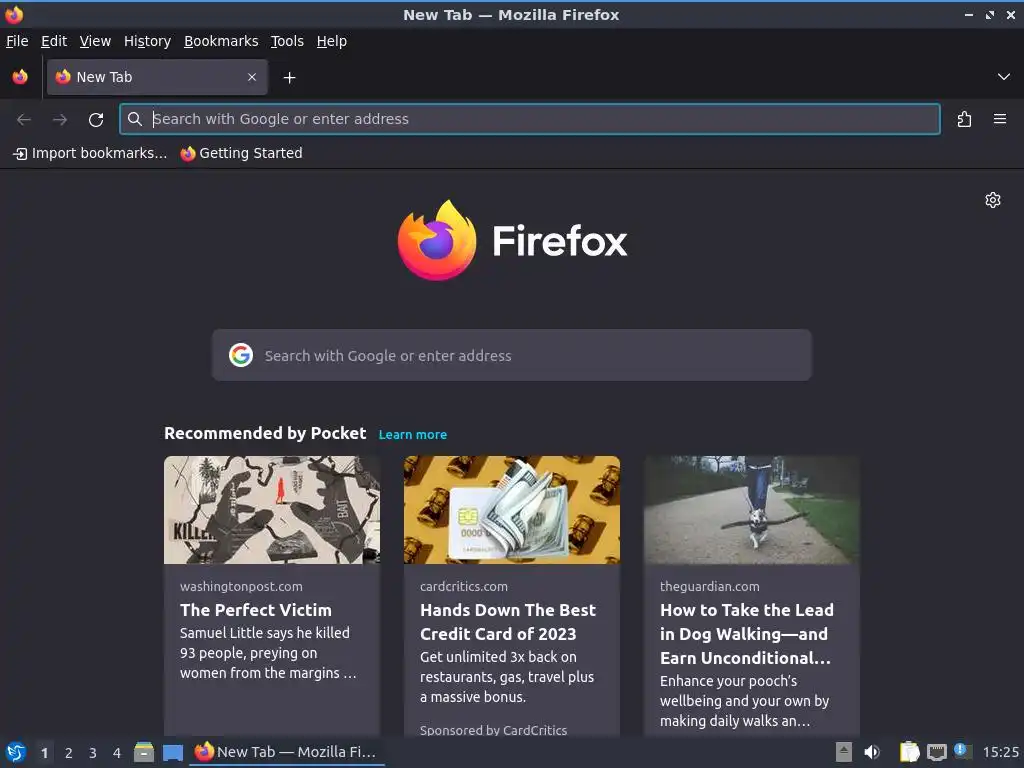Click Sponsored by CardCritics label
The width and height of the screenshot is (1024, 768).
[x=493, y=730]
